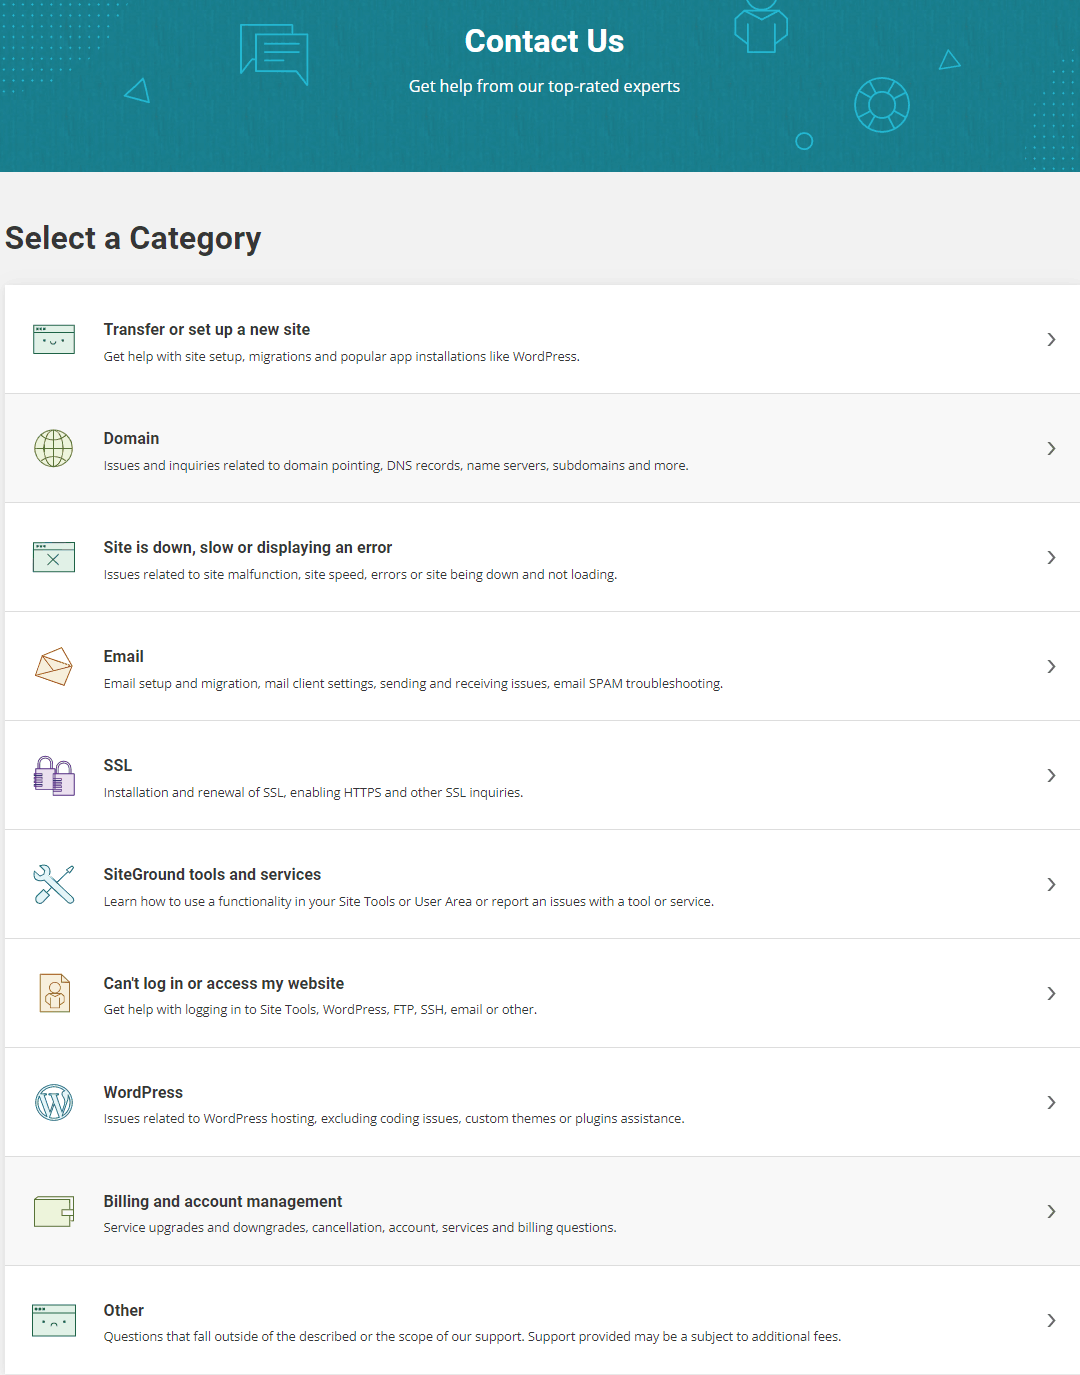1080x1375 pixels.
Task: Click the WordPress logo icon
Action: [54, 1102]
